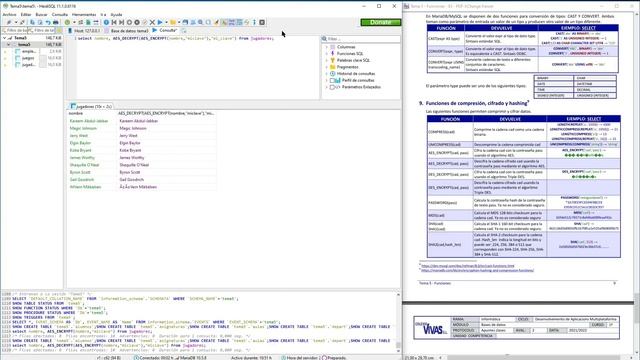
Task: Open the Archivo menu
Action: point(9,14)
